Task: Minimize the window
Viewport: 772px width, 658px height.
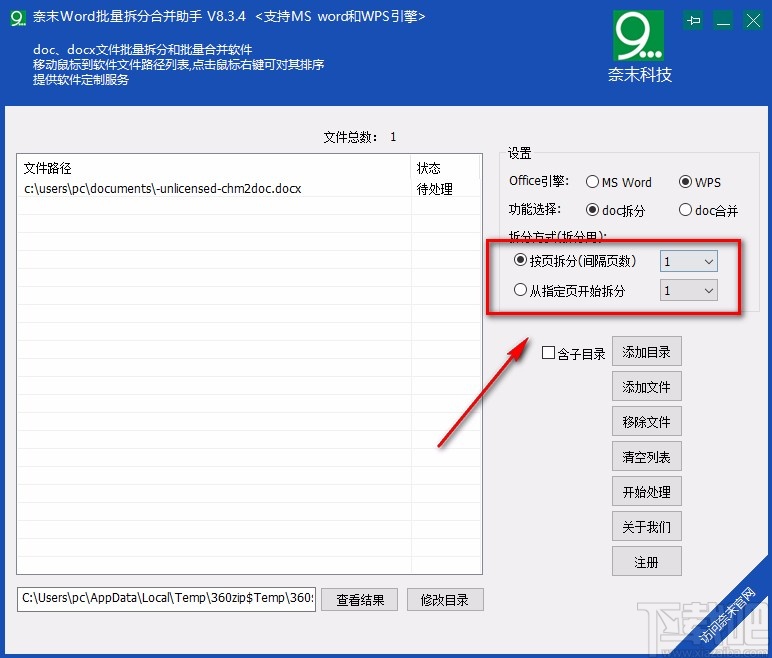Action: pos(723,21)
